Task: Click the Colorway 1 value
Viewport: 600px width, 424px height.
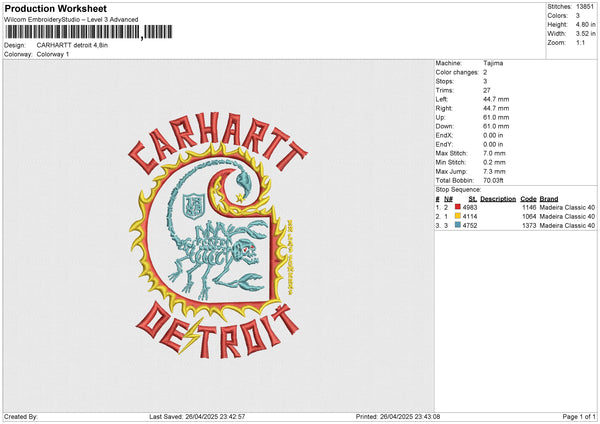Action: (53, 55)
